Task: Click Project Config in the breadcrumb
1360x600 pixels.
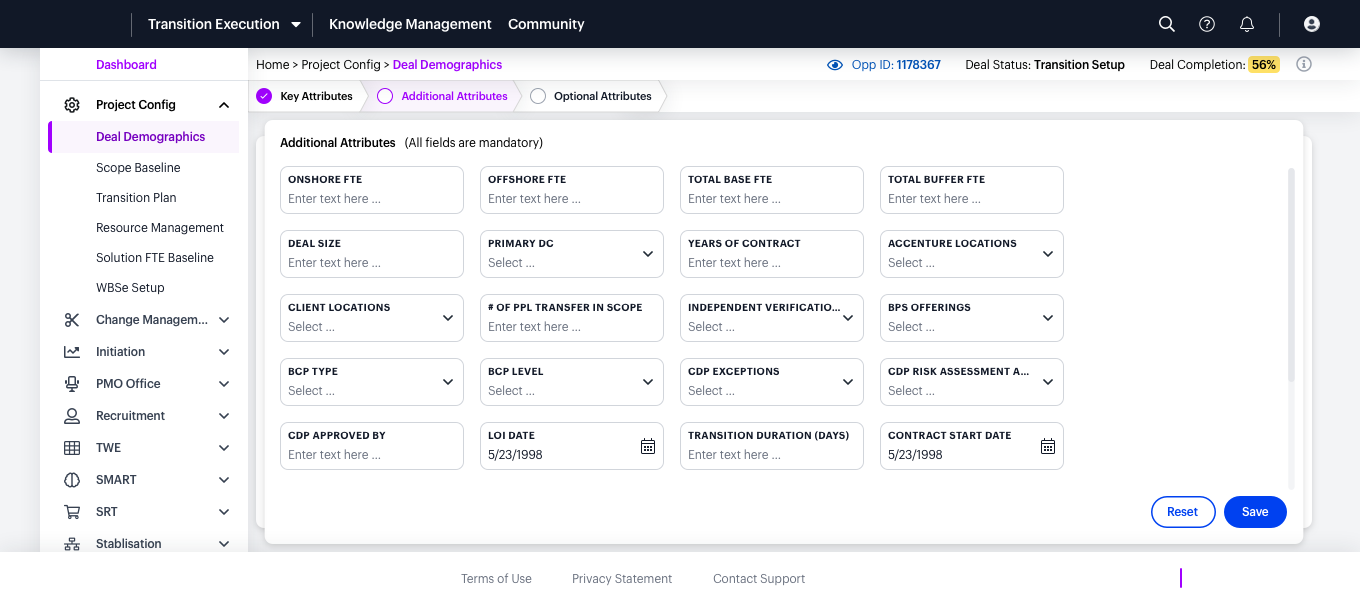Action: [x=341, y=65]
